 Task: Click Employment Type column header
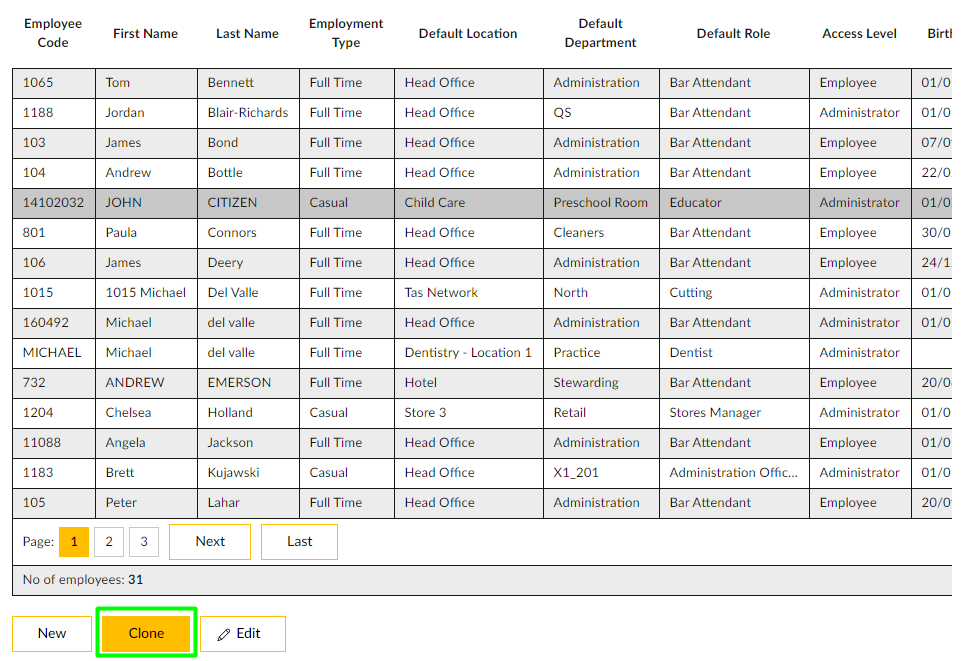[x=346, y=33]
